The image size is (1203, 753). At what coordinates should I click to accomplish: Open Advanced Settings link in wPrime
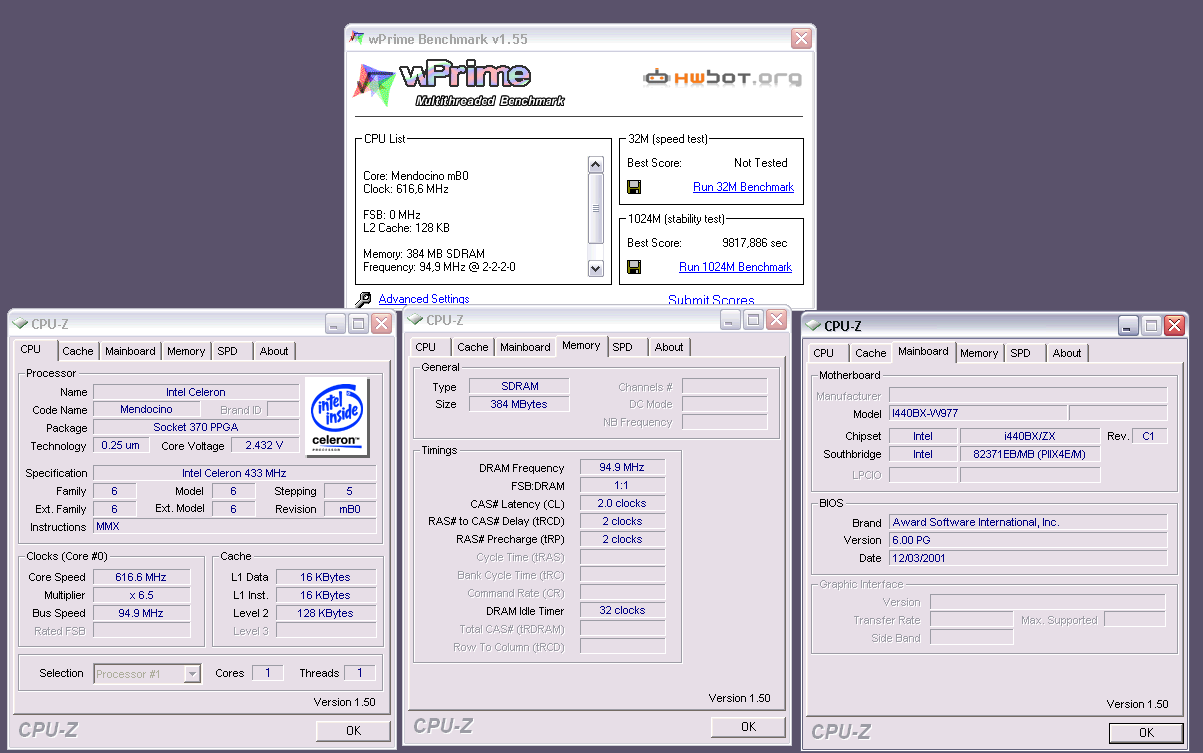click(424, 299)
